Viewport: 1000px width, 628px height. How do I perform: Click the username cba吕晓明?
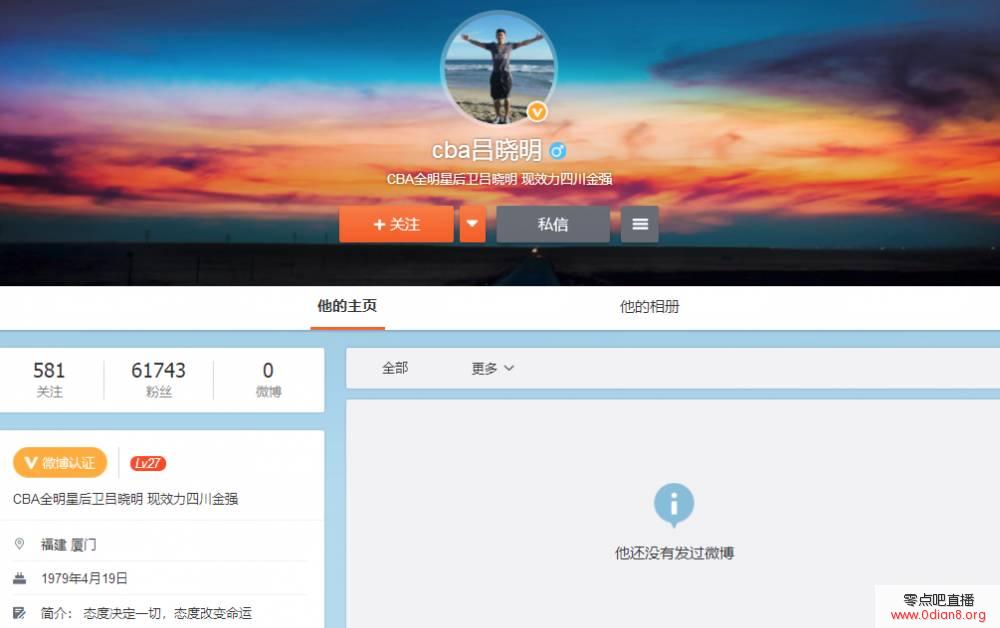coord(487,150)
